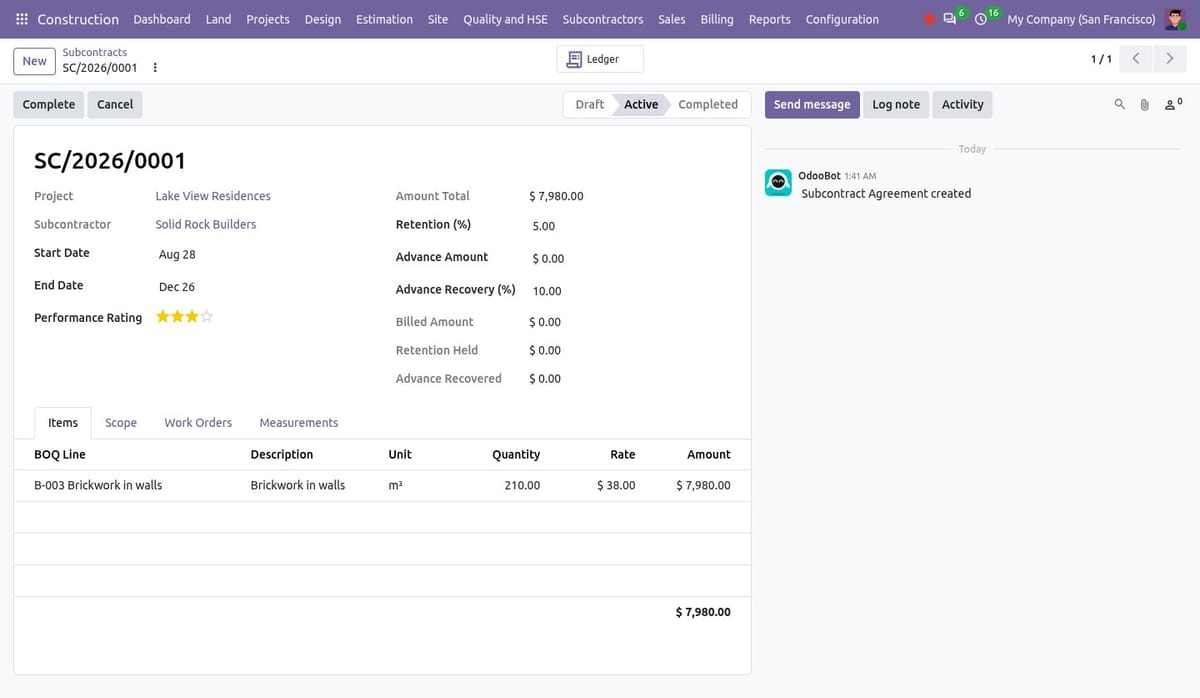The height and width of the screenshot is (698, 1200).
Task: Show followers with the person icon
Action: [1172, 104]
